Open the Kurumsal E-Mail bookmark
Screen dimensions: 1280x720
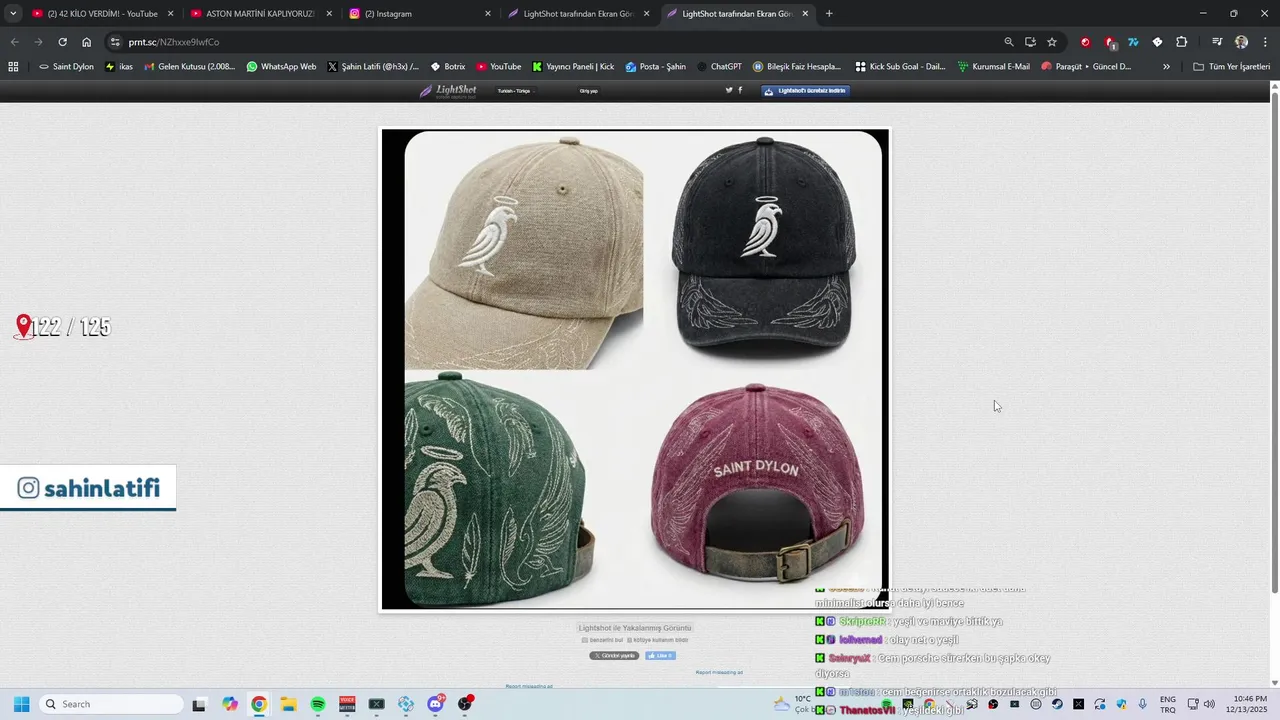coord(993,67)
